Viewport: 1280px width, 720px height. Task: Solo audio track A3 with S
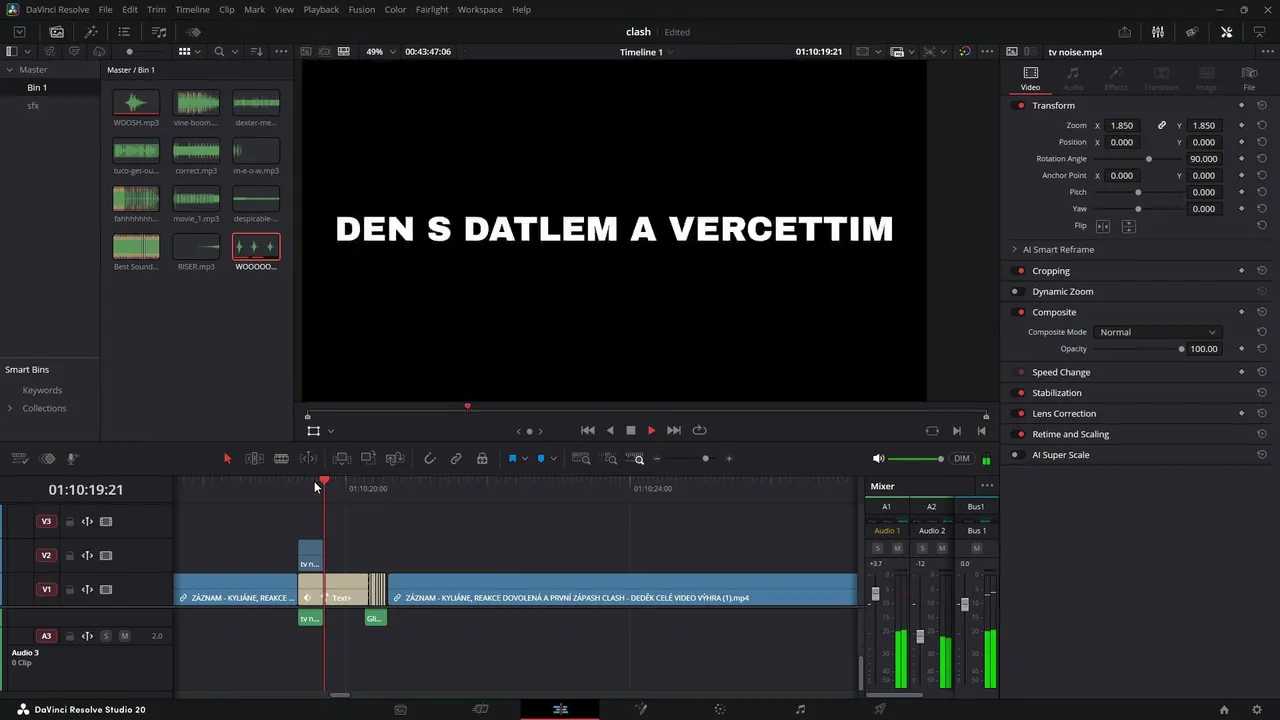pyautogui.click(x=106, y=636)
